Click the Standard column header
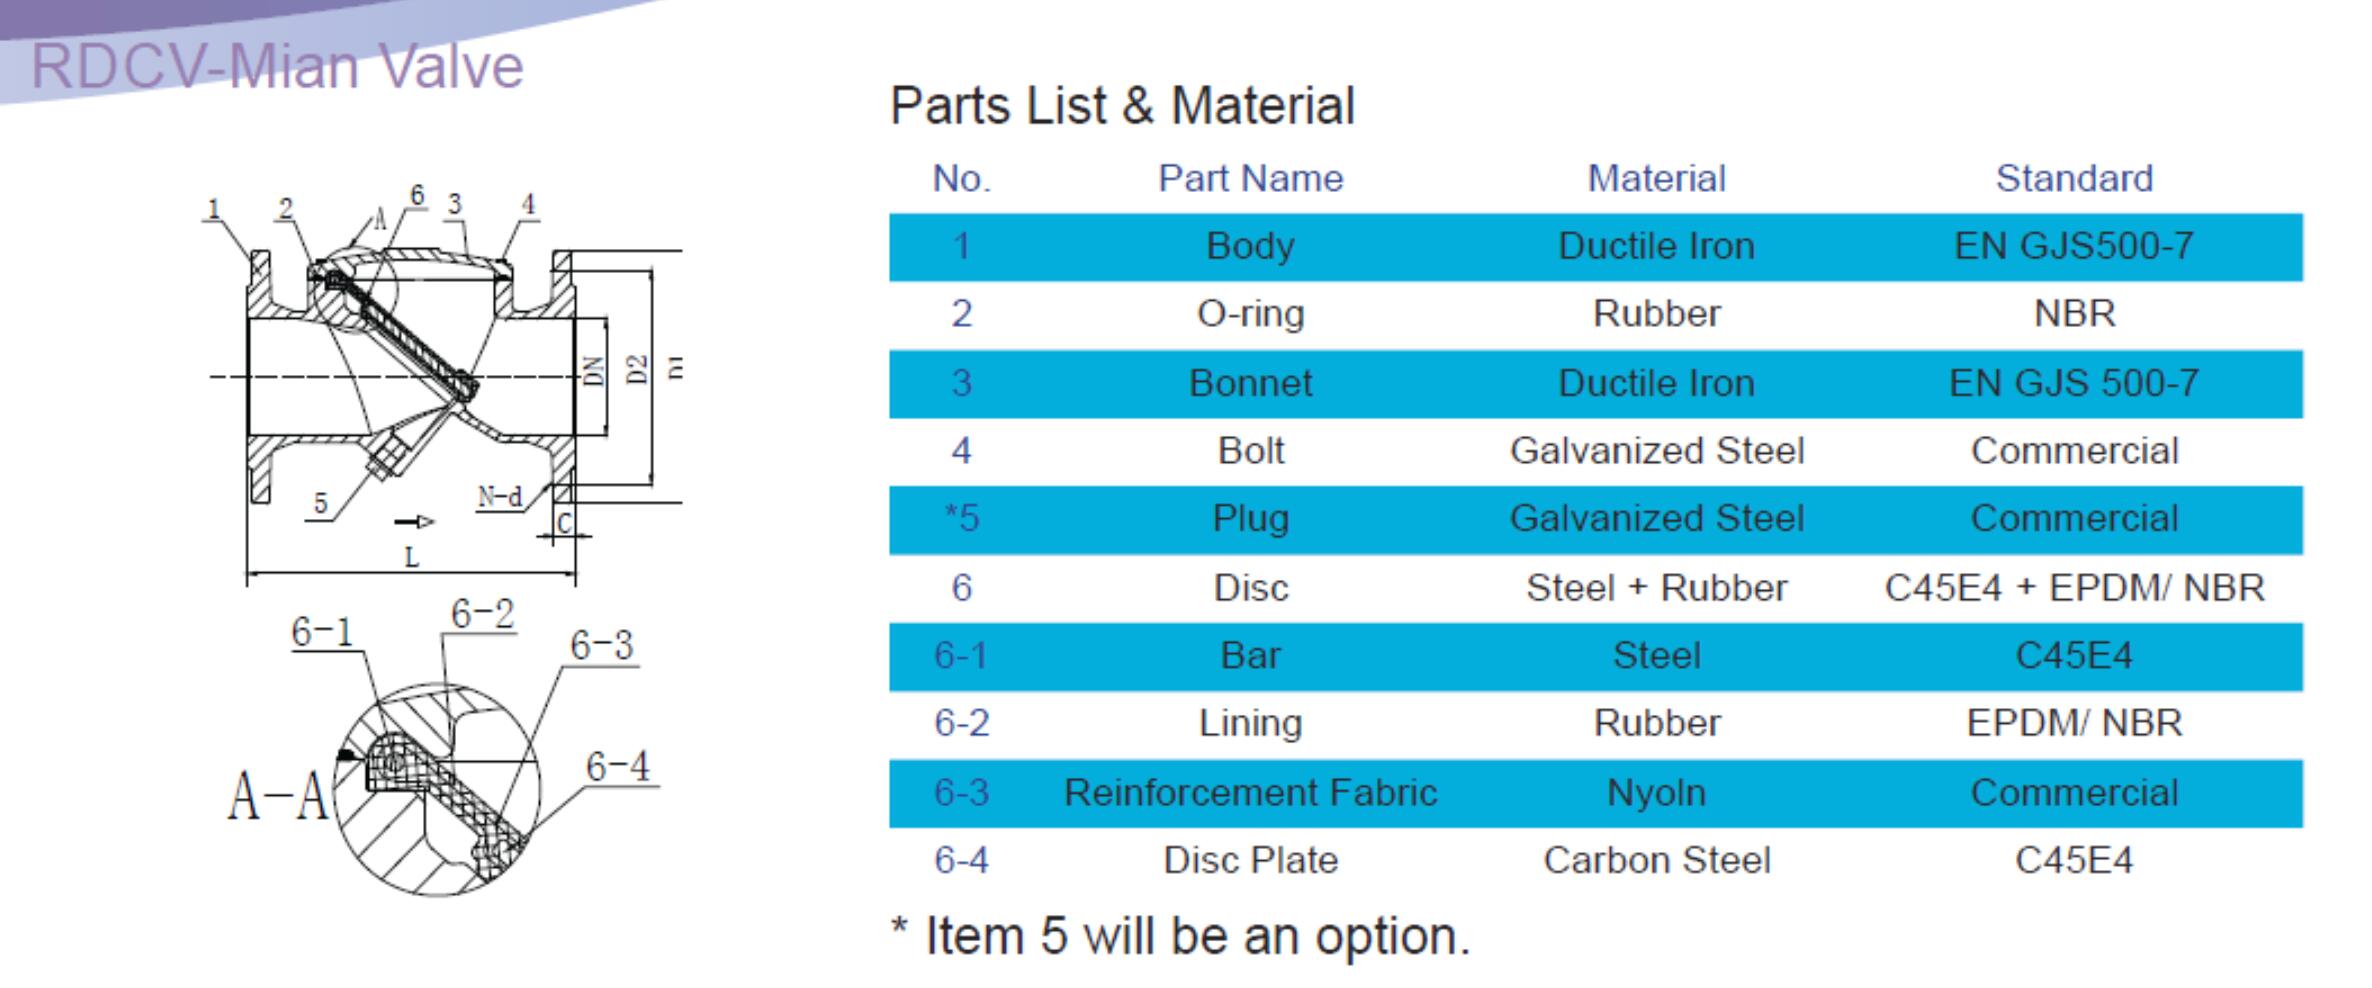 pos(2074,178)
